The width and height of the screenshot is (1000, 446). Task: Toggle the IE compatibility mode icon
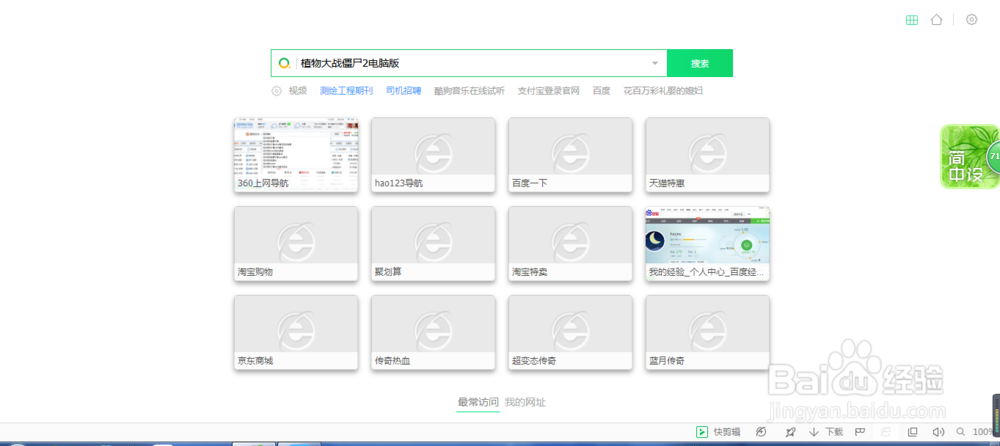[885, 432]
